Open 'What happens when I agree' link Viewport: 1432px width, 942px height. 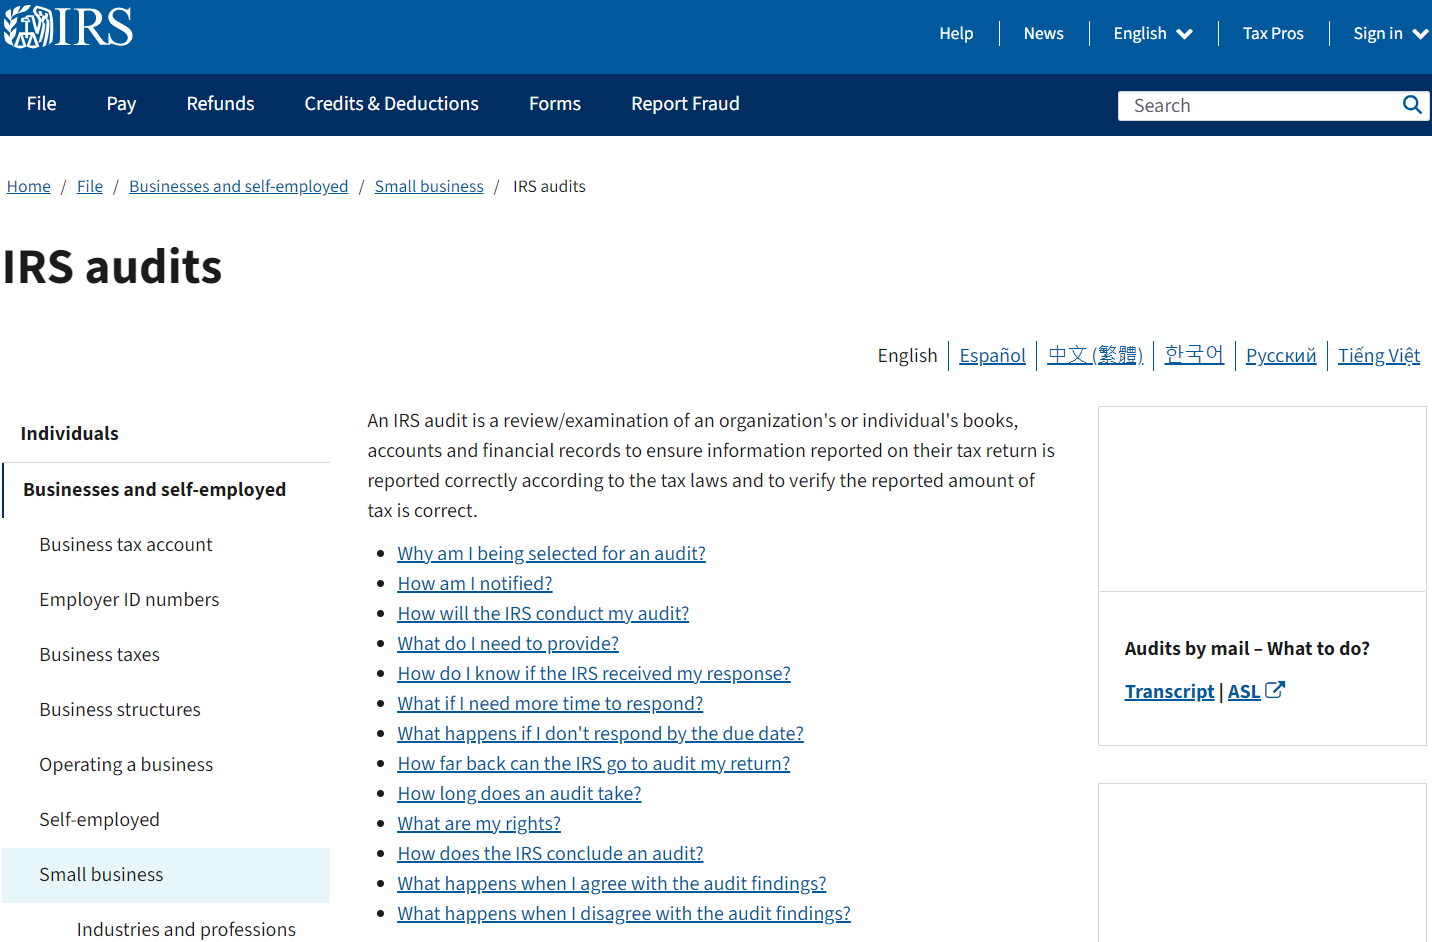click(612, 884)
